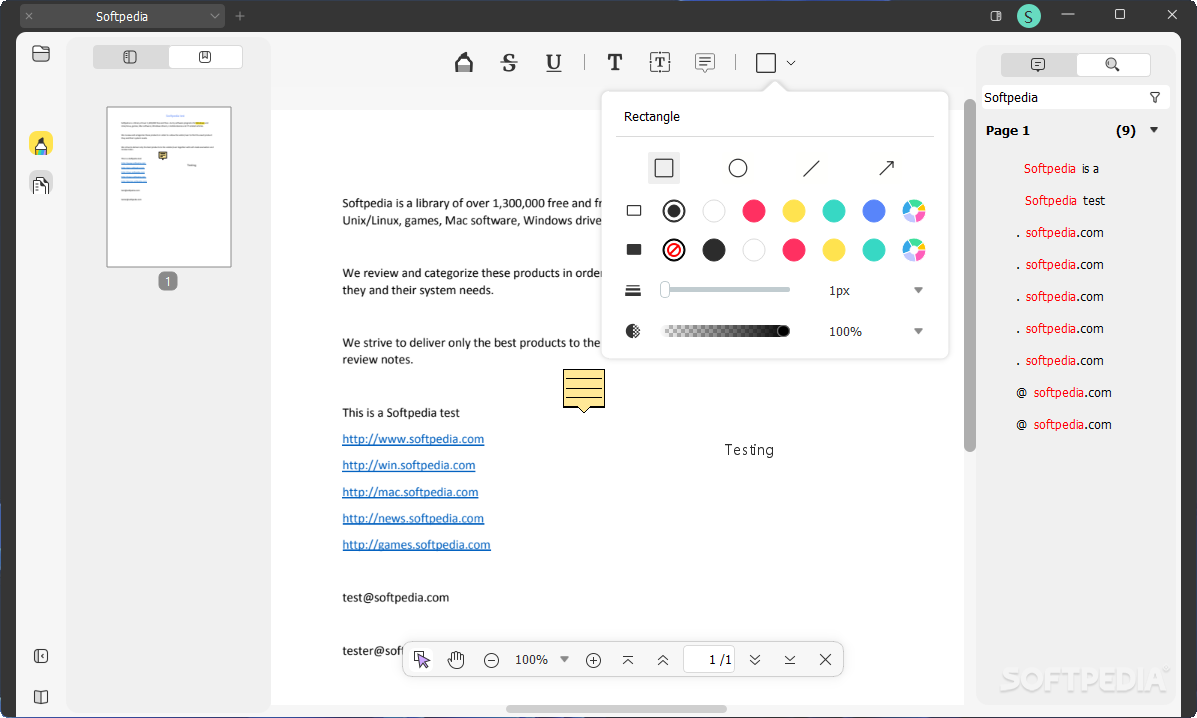Choose the line shape in popup
The image size is (1197, 718).
pyautogui.click(x=811, y=168)
